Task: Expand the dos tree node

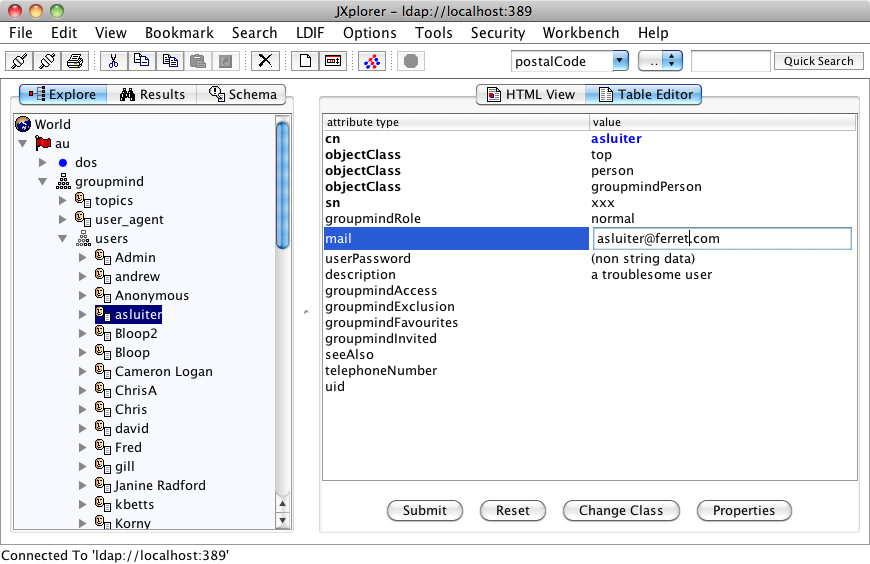Action: point(43,163)
